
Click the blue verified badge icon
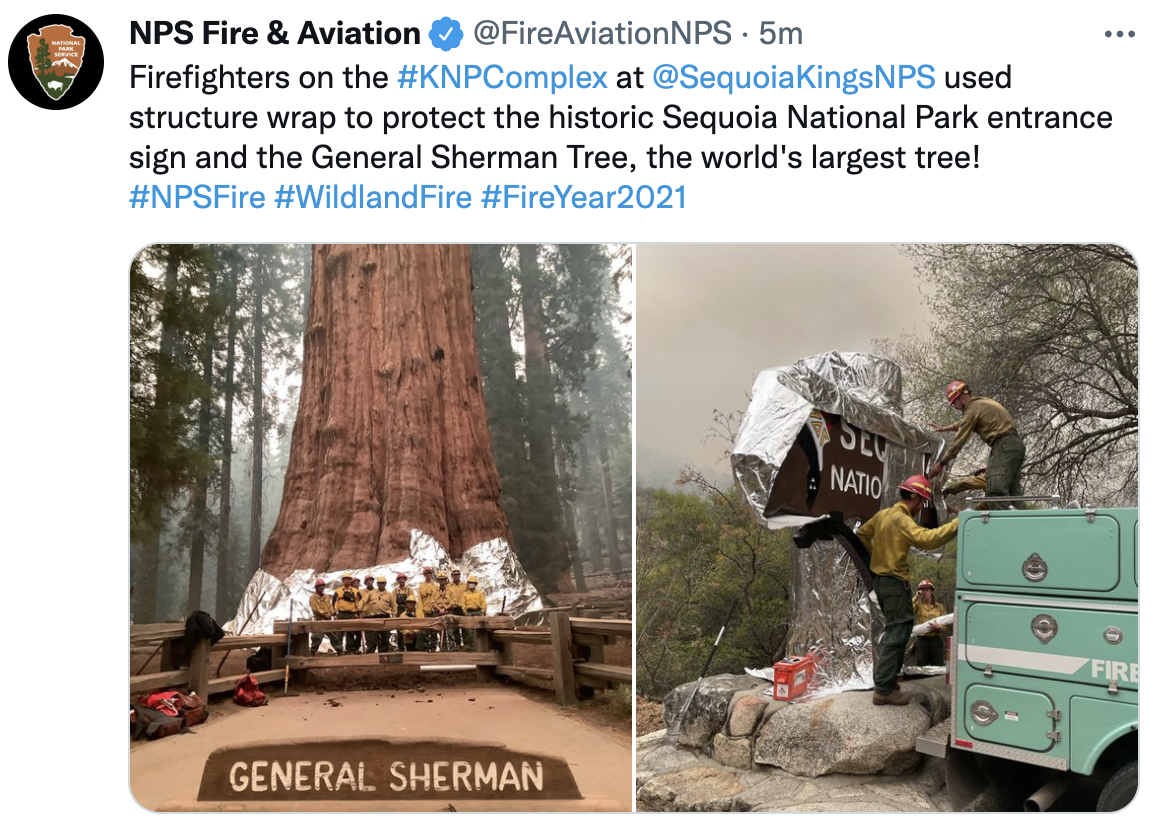click(x=446, y=34)
